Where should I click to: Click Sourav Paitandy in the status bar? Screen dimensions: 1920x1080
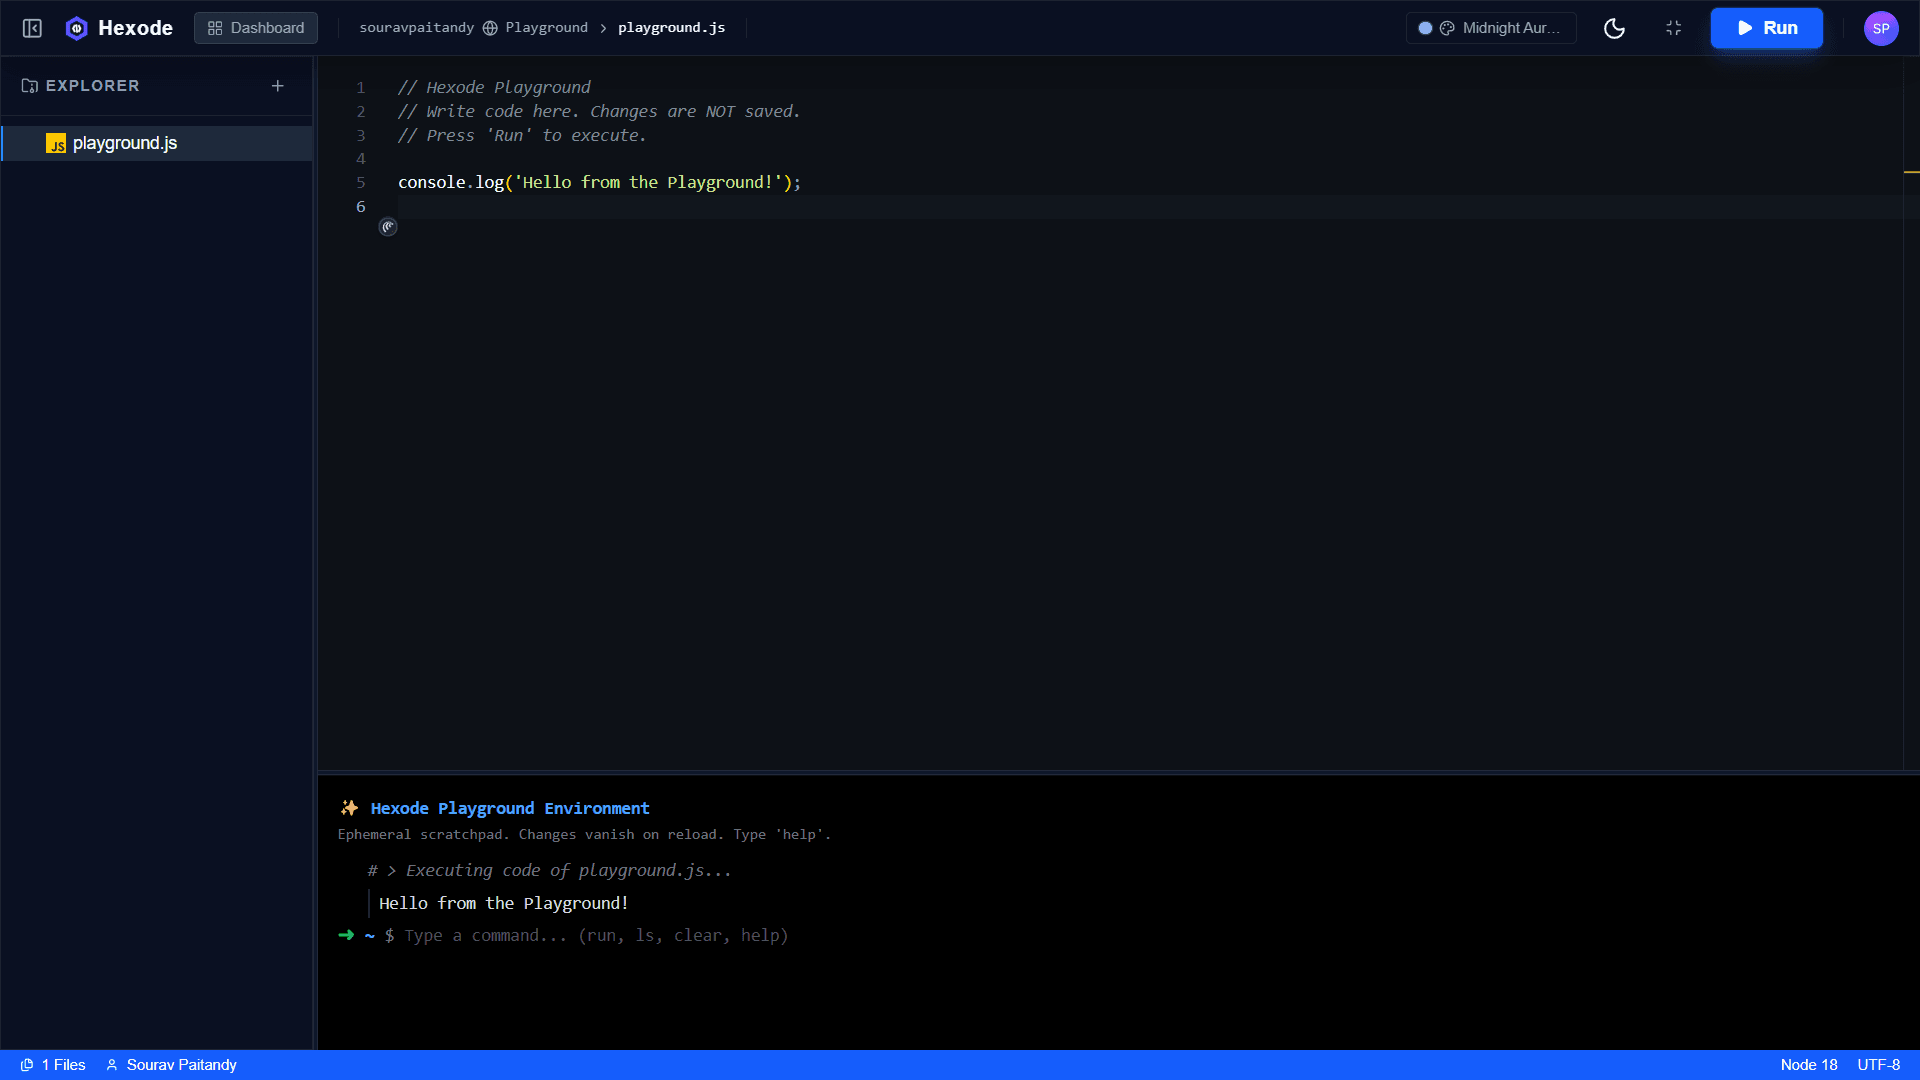click(171, 1065)
